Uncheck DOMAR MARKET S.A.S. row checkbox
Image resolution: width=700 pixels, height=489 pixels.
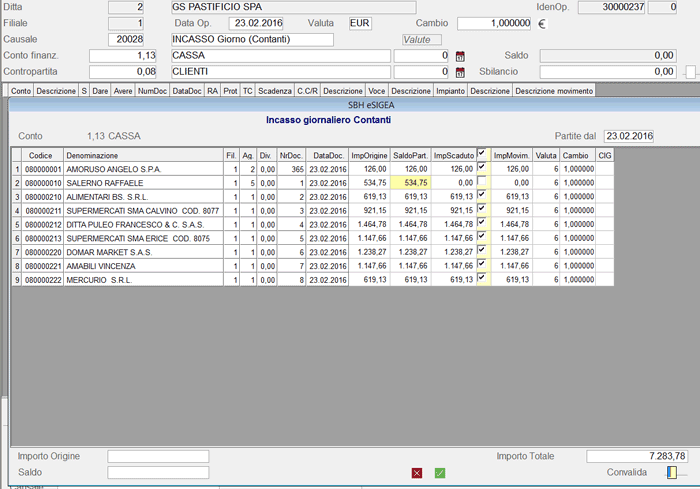(x=482, y=250)
